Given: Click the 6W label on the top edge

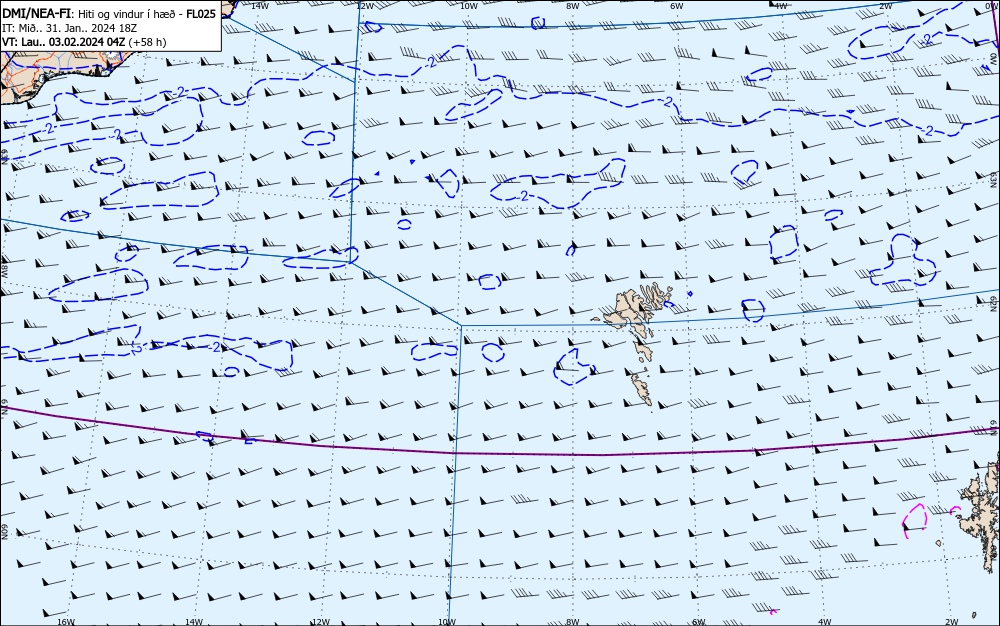Looking at the screenshot, I should [676, 5].
